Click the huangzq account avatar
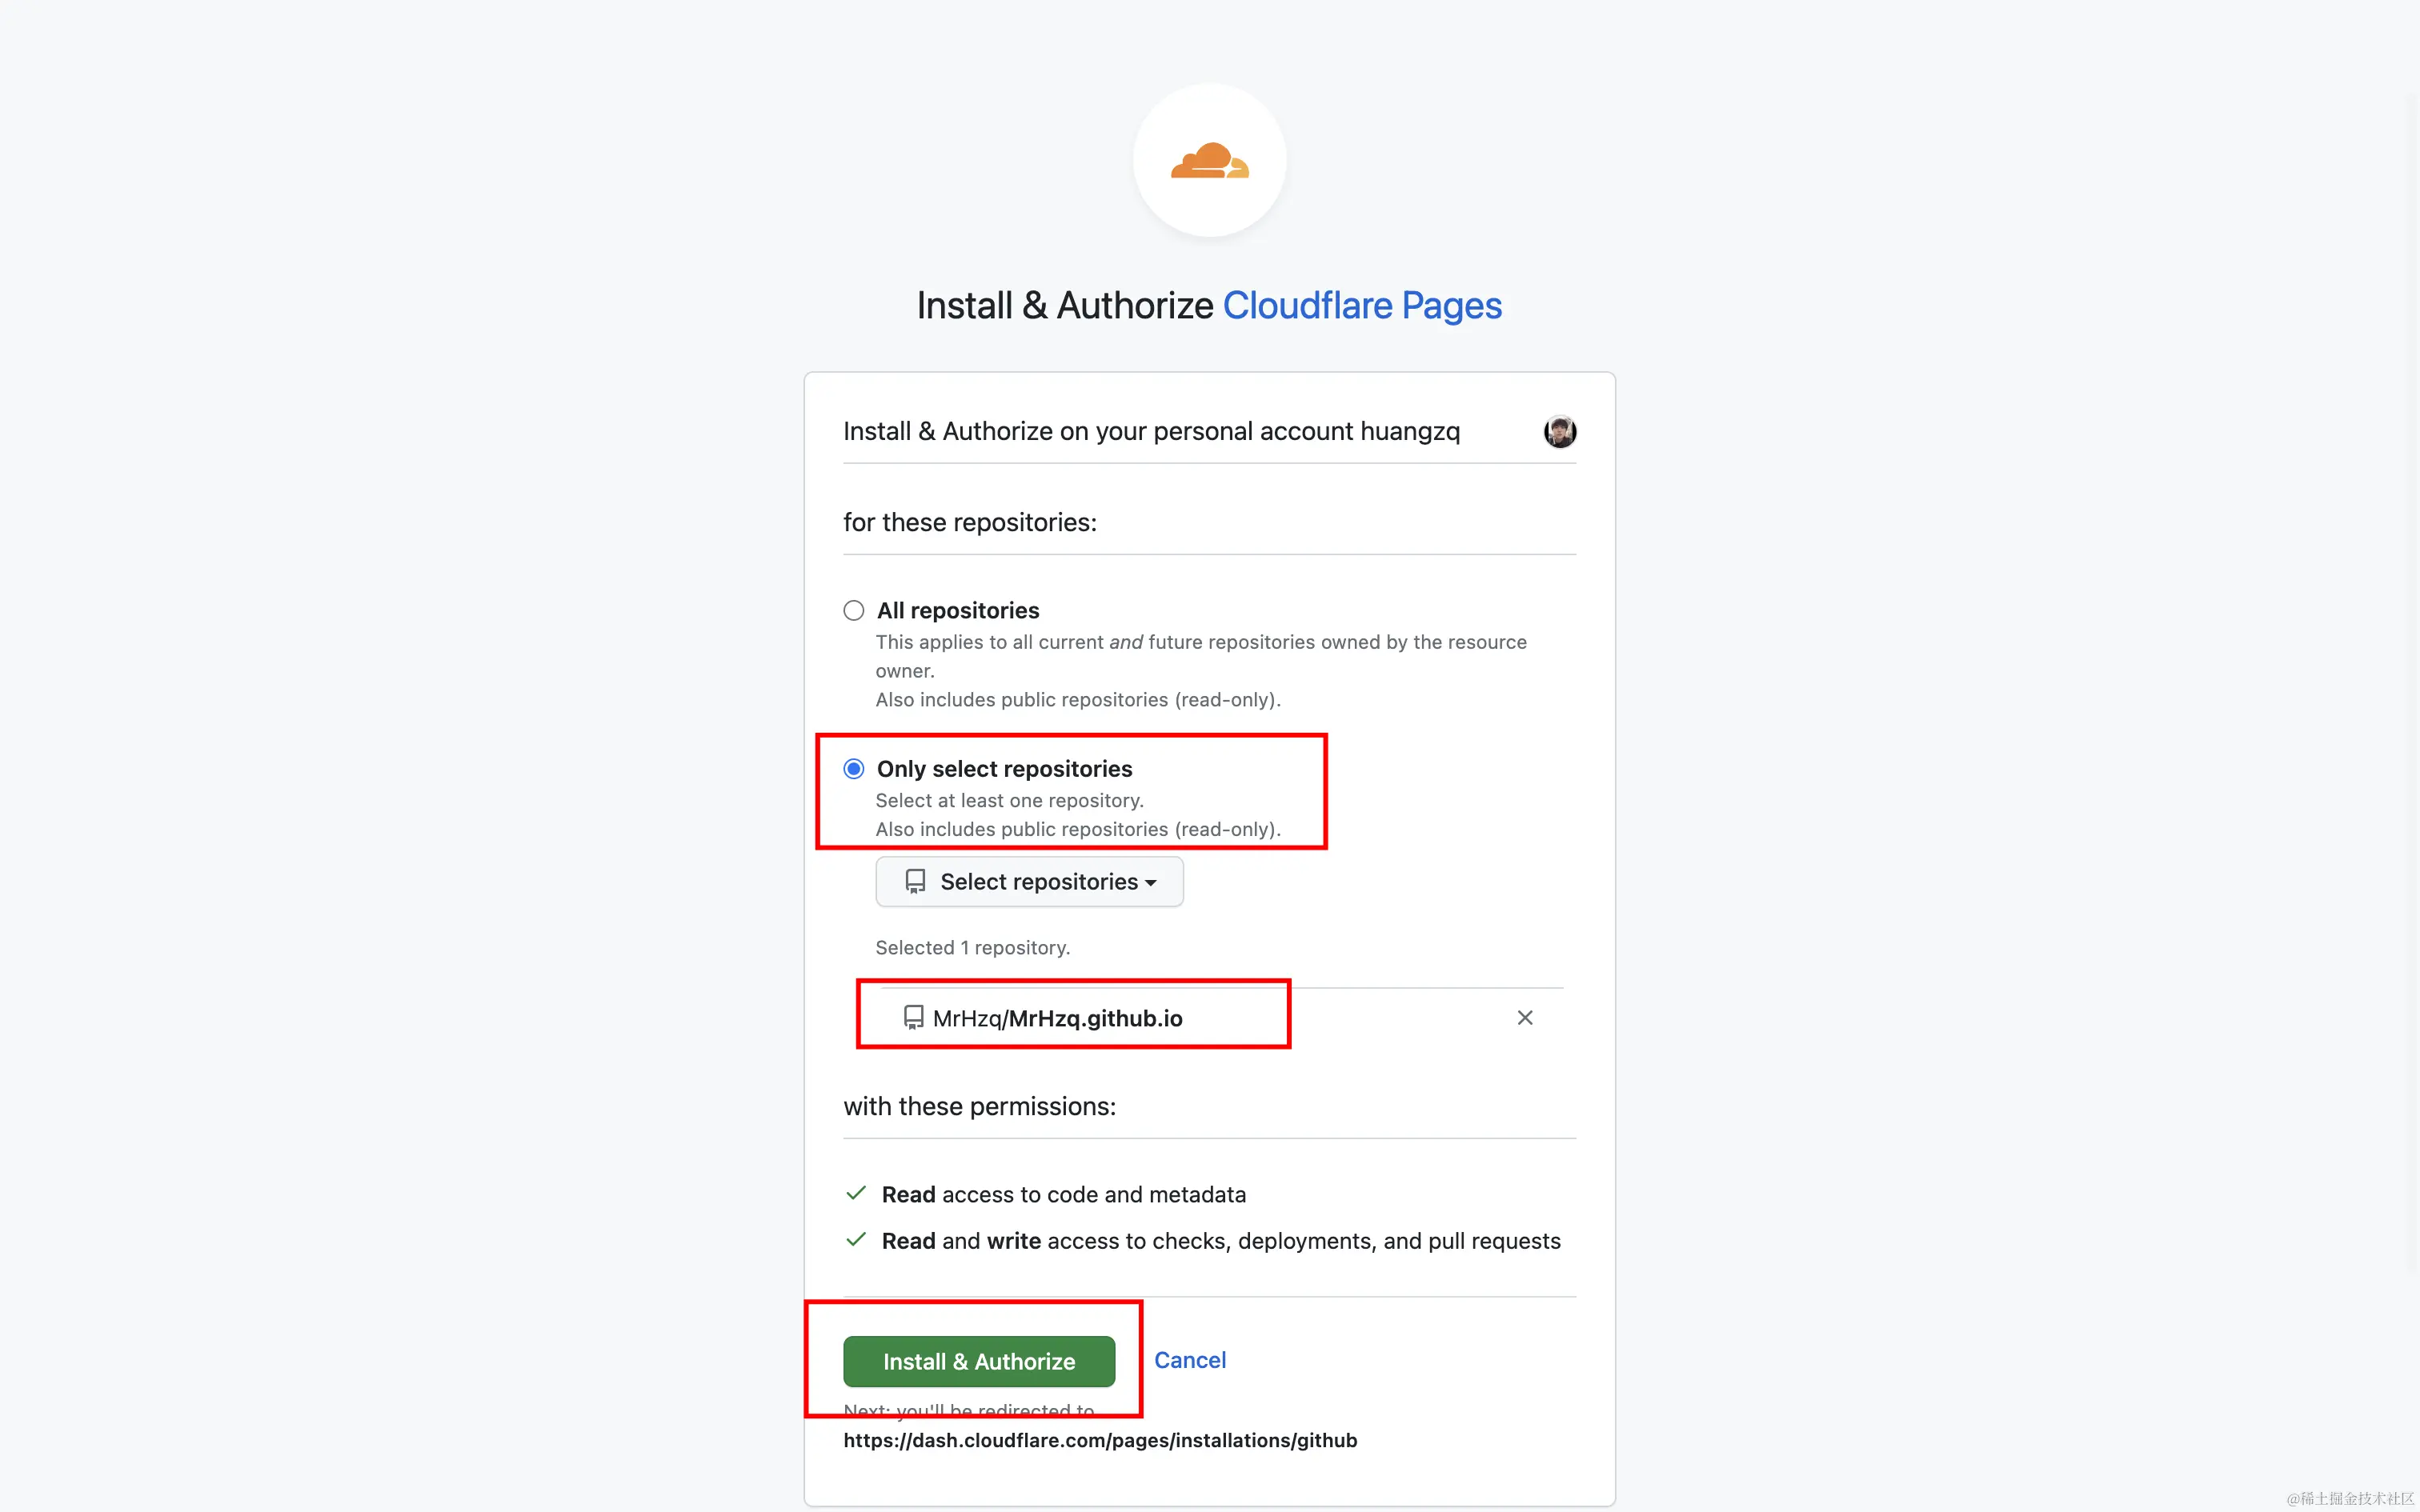This screenshot has height=1512, width=2420. click(x=1559, y=431)
